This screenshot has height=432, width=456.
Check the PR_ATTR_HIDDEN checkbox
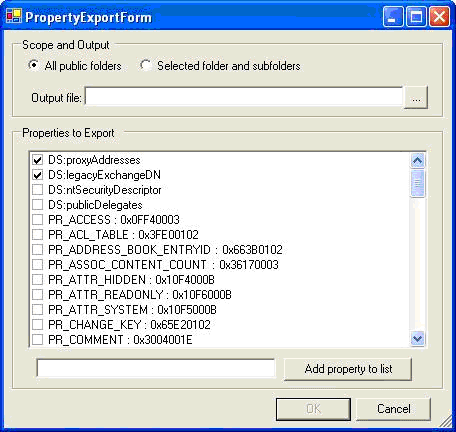tap(38, 280)
